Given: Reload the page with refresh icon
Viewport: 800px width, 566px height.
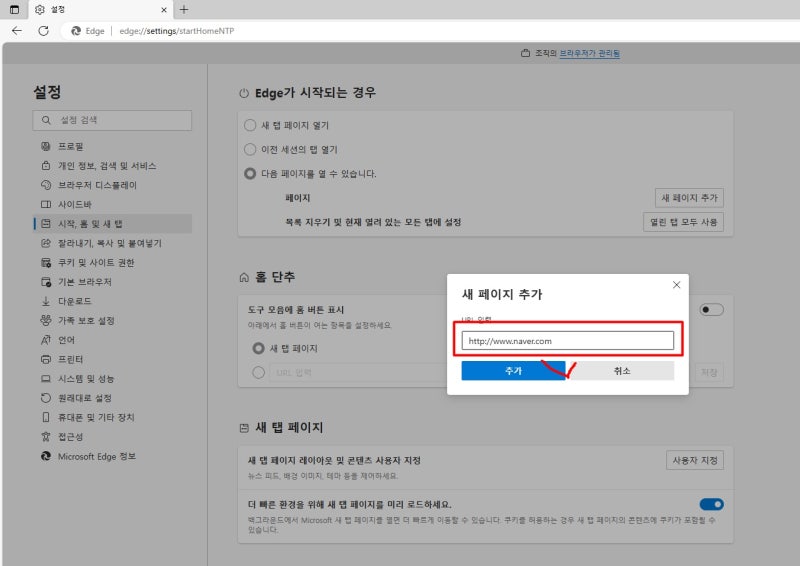Looking at the screenshot, I should pyautogui.click(x=44, y=31).
